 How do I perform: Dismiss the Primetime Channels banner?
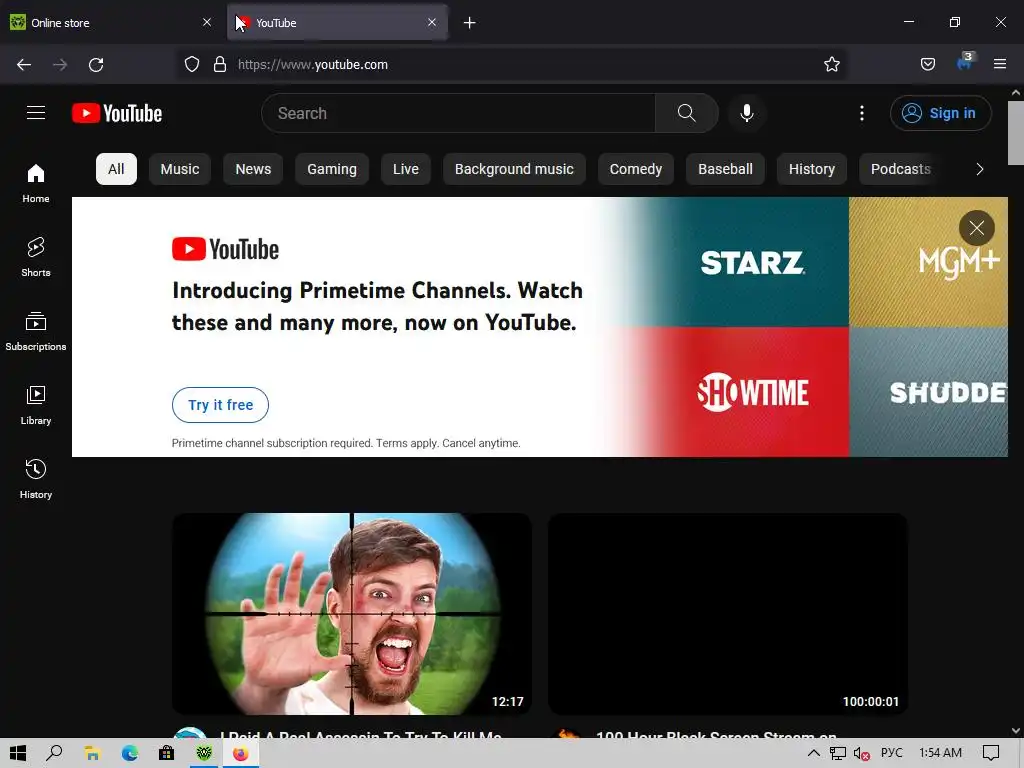pyautogui.click(x=976, y=228)
